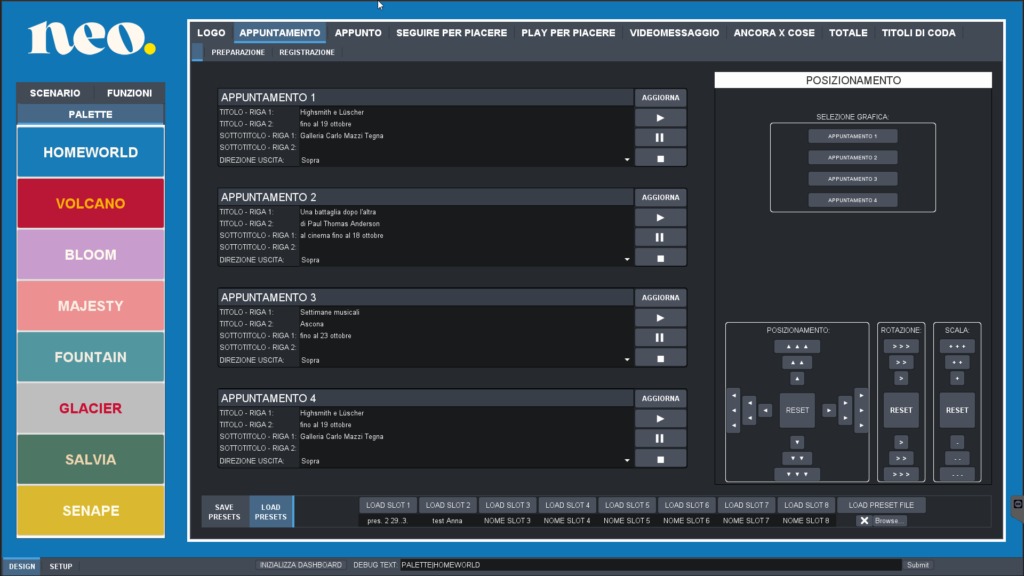Click Aggiorna for Appuntamento 4
This screenshot has width=1024, height=576.
[660, 399]
